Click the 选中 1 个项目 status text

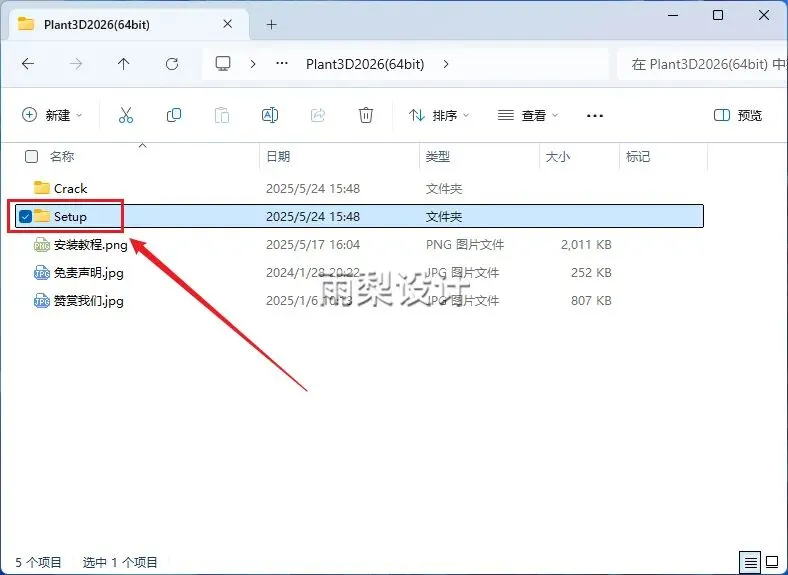pyautogui.click(x=120, y=562)
